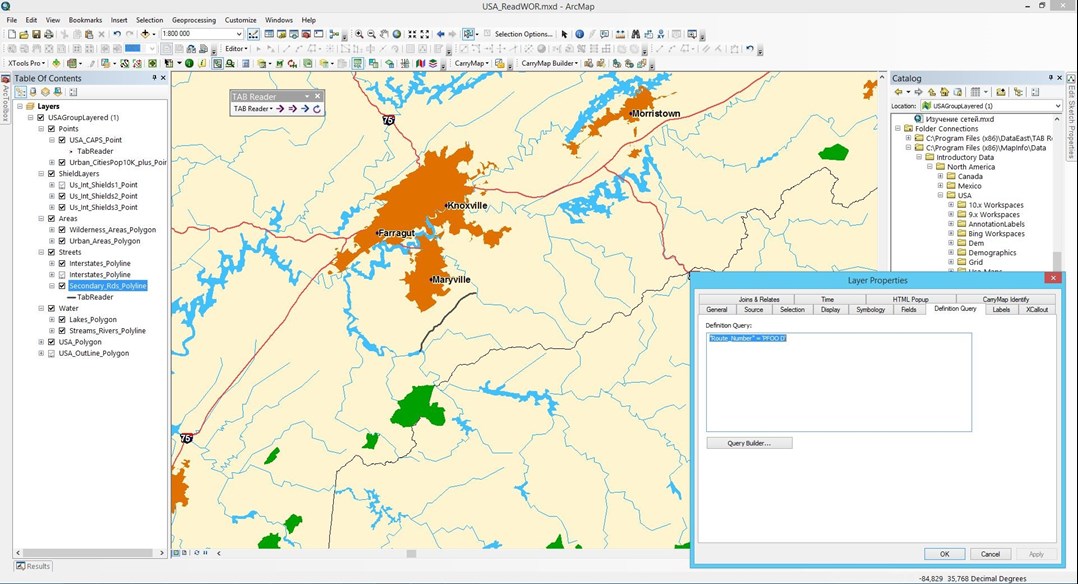Click the Query Builder... button

coord(749,443)
